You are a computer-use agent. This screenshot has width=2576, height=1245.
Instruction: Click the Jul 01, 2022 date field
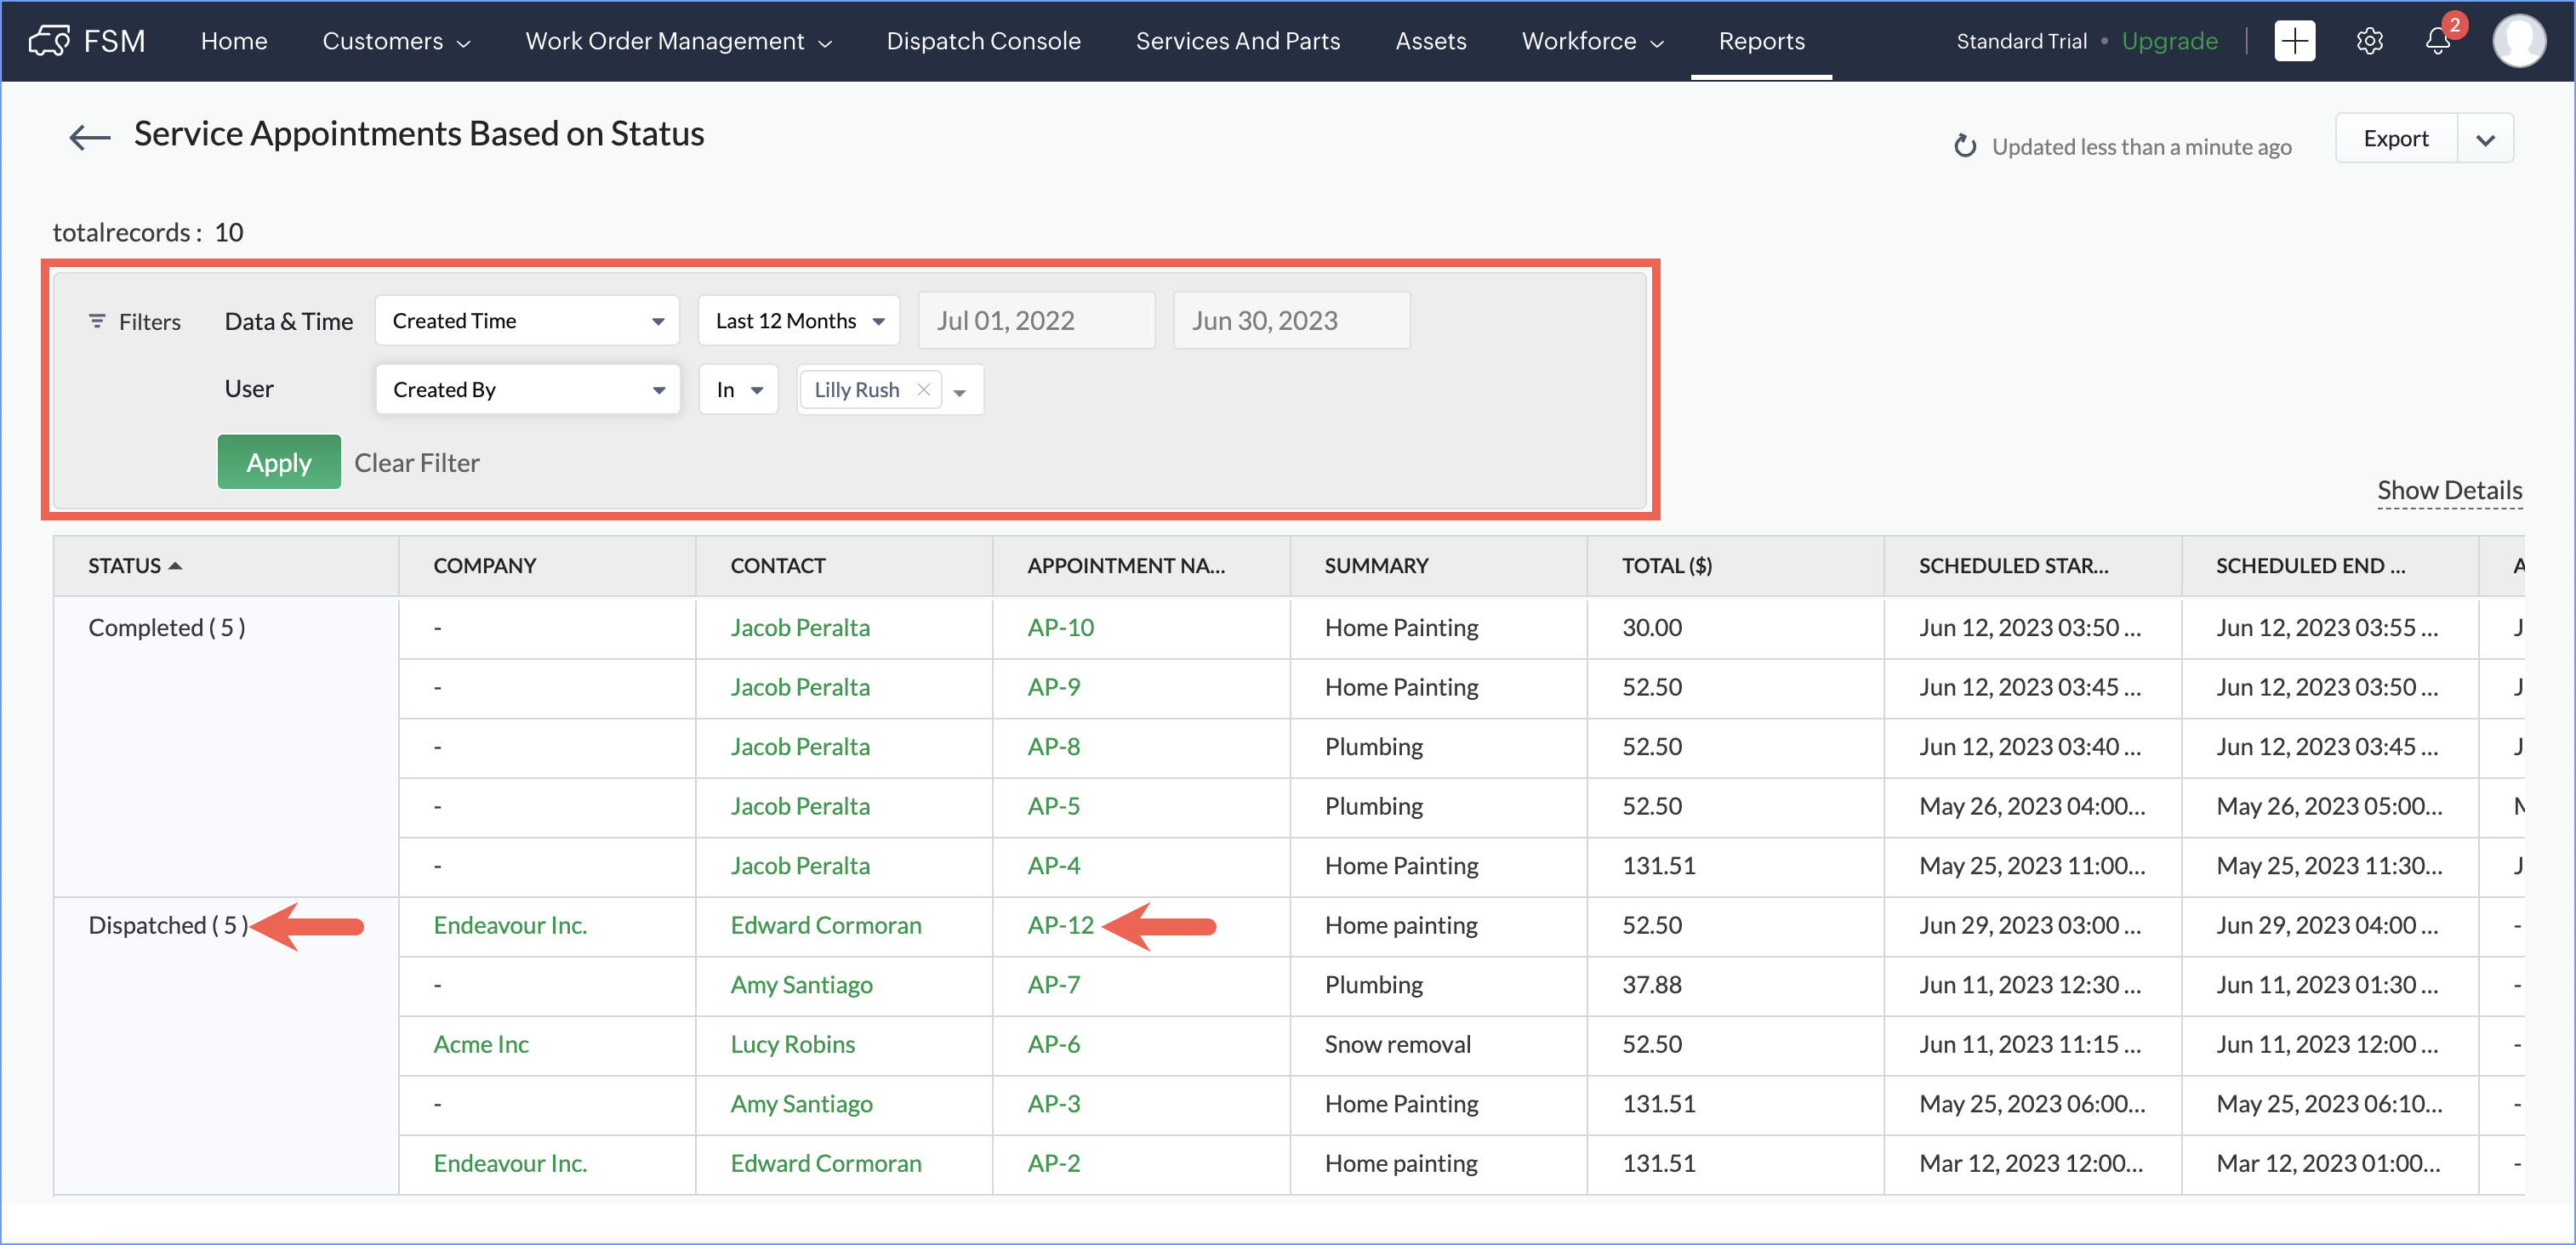tap(1036, 321)
